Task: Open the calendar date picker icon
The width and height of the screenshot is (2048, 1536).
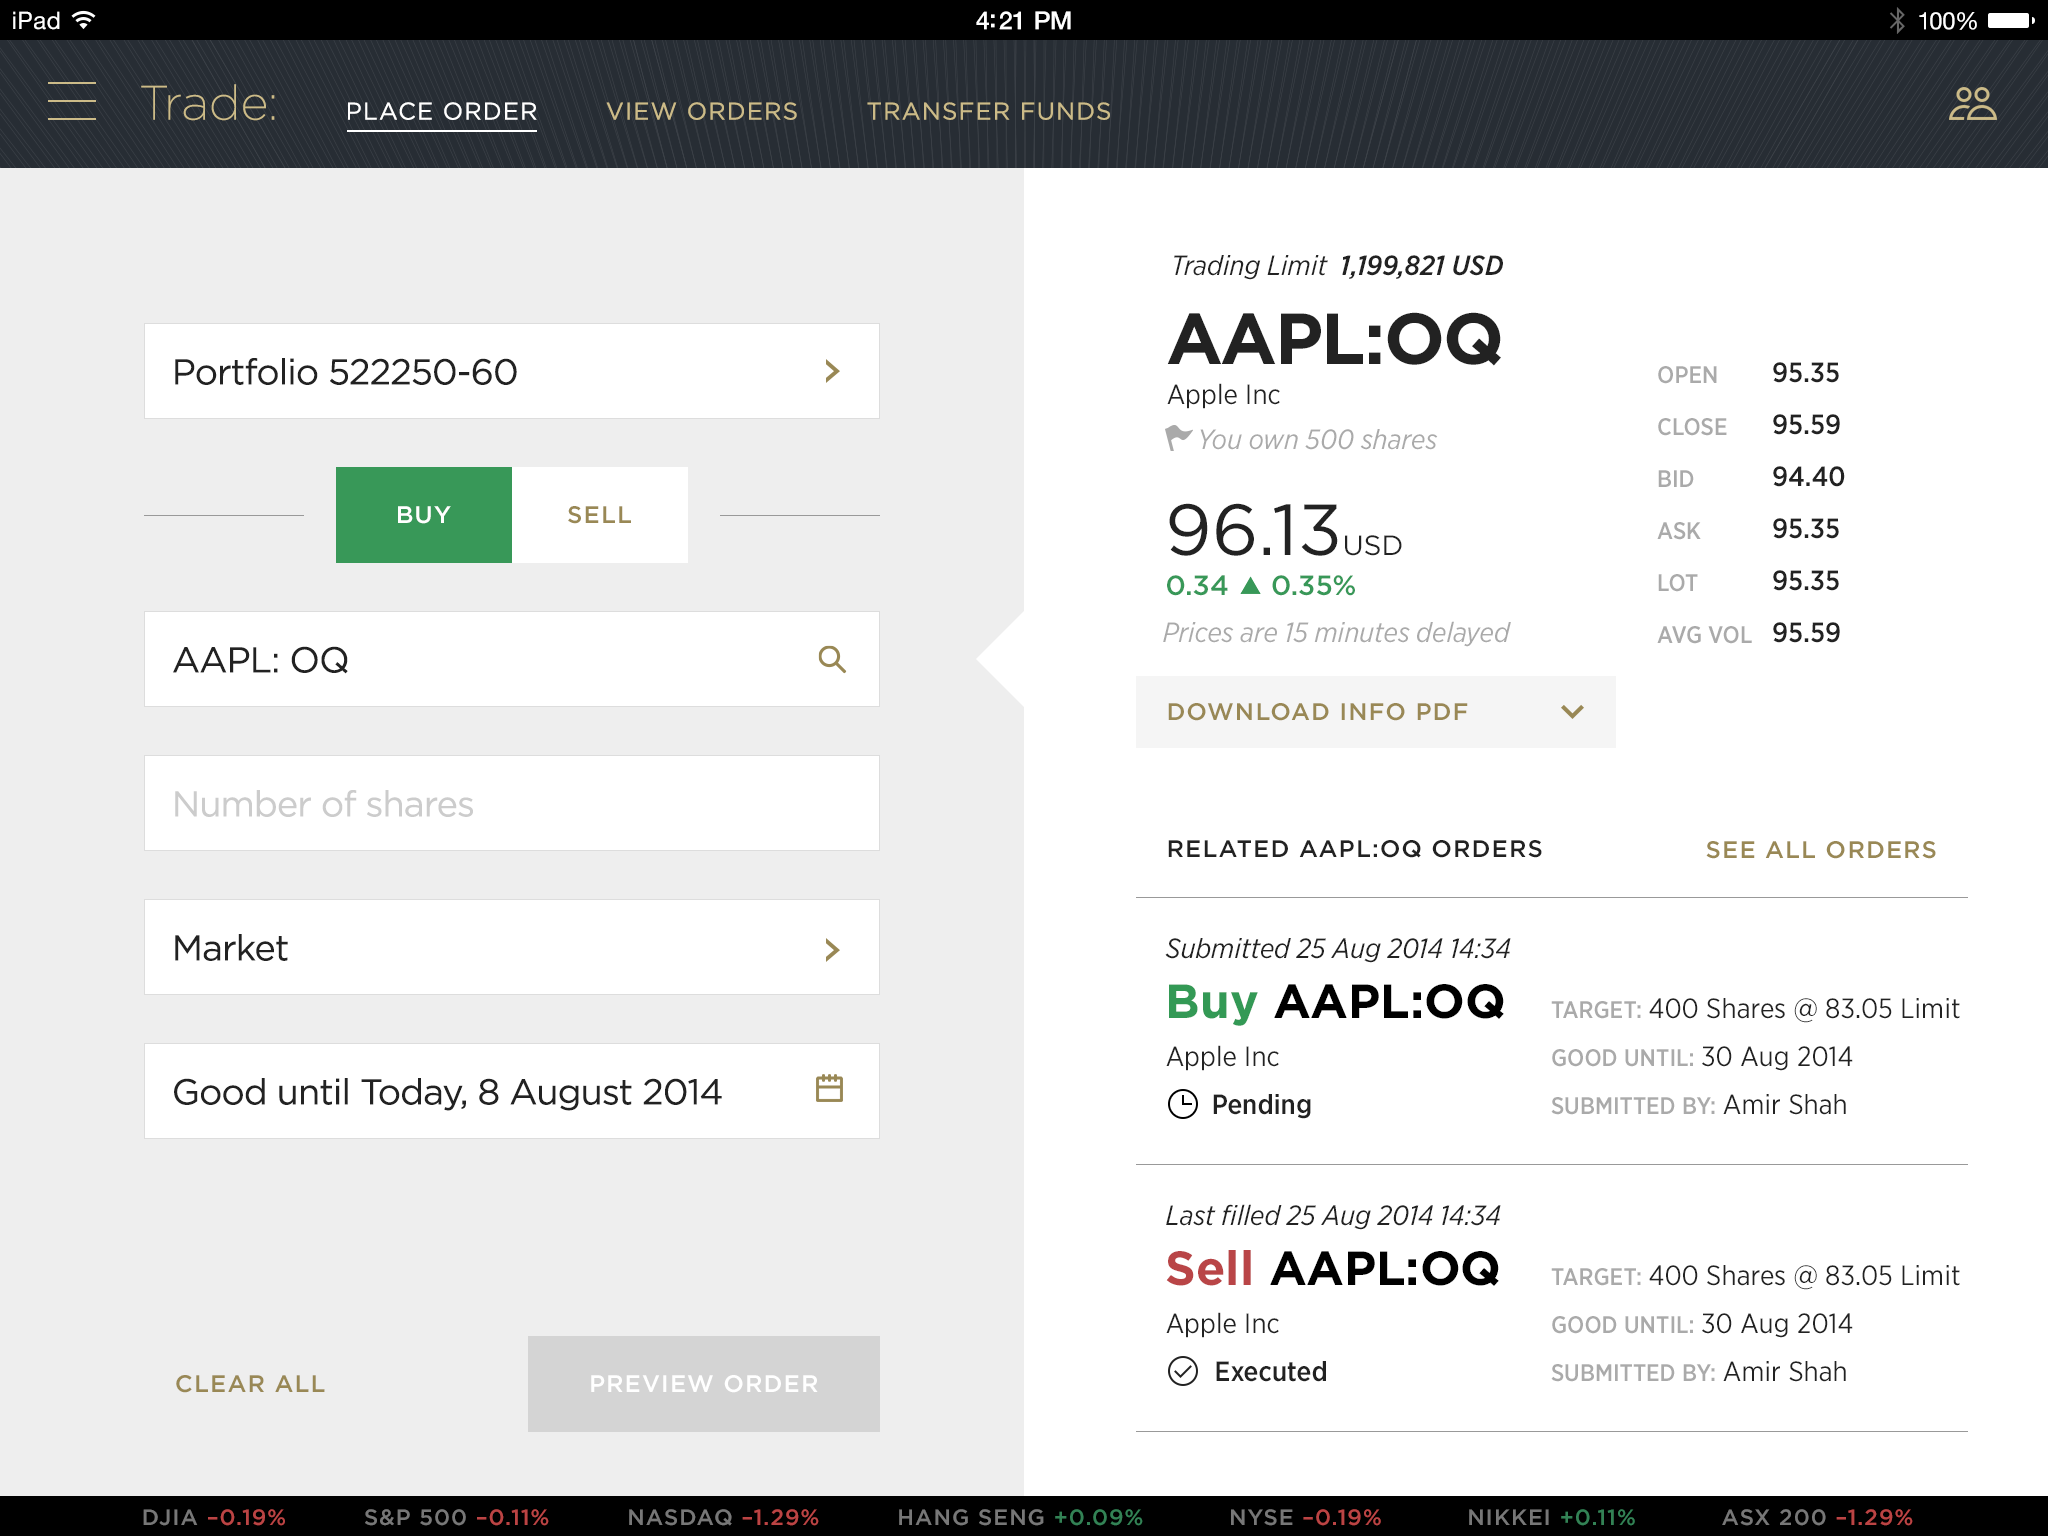Action: pos(829,1089)
